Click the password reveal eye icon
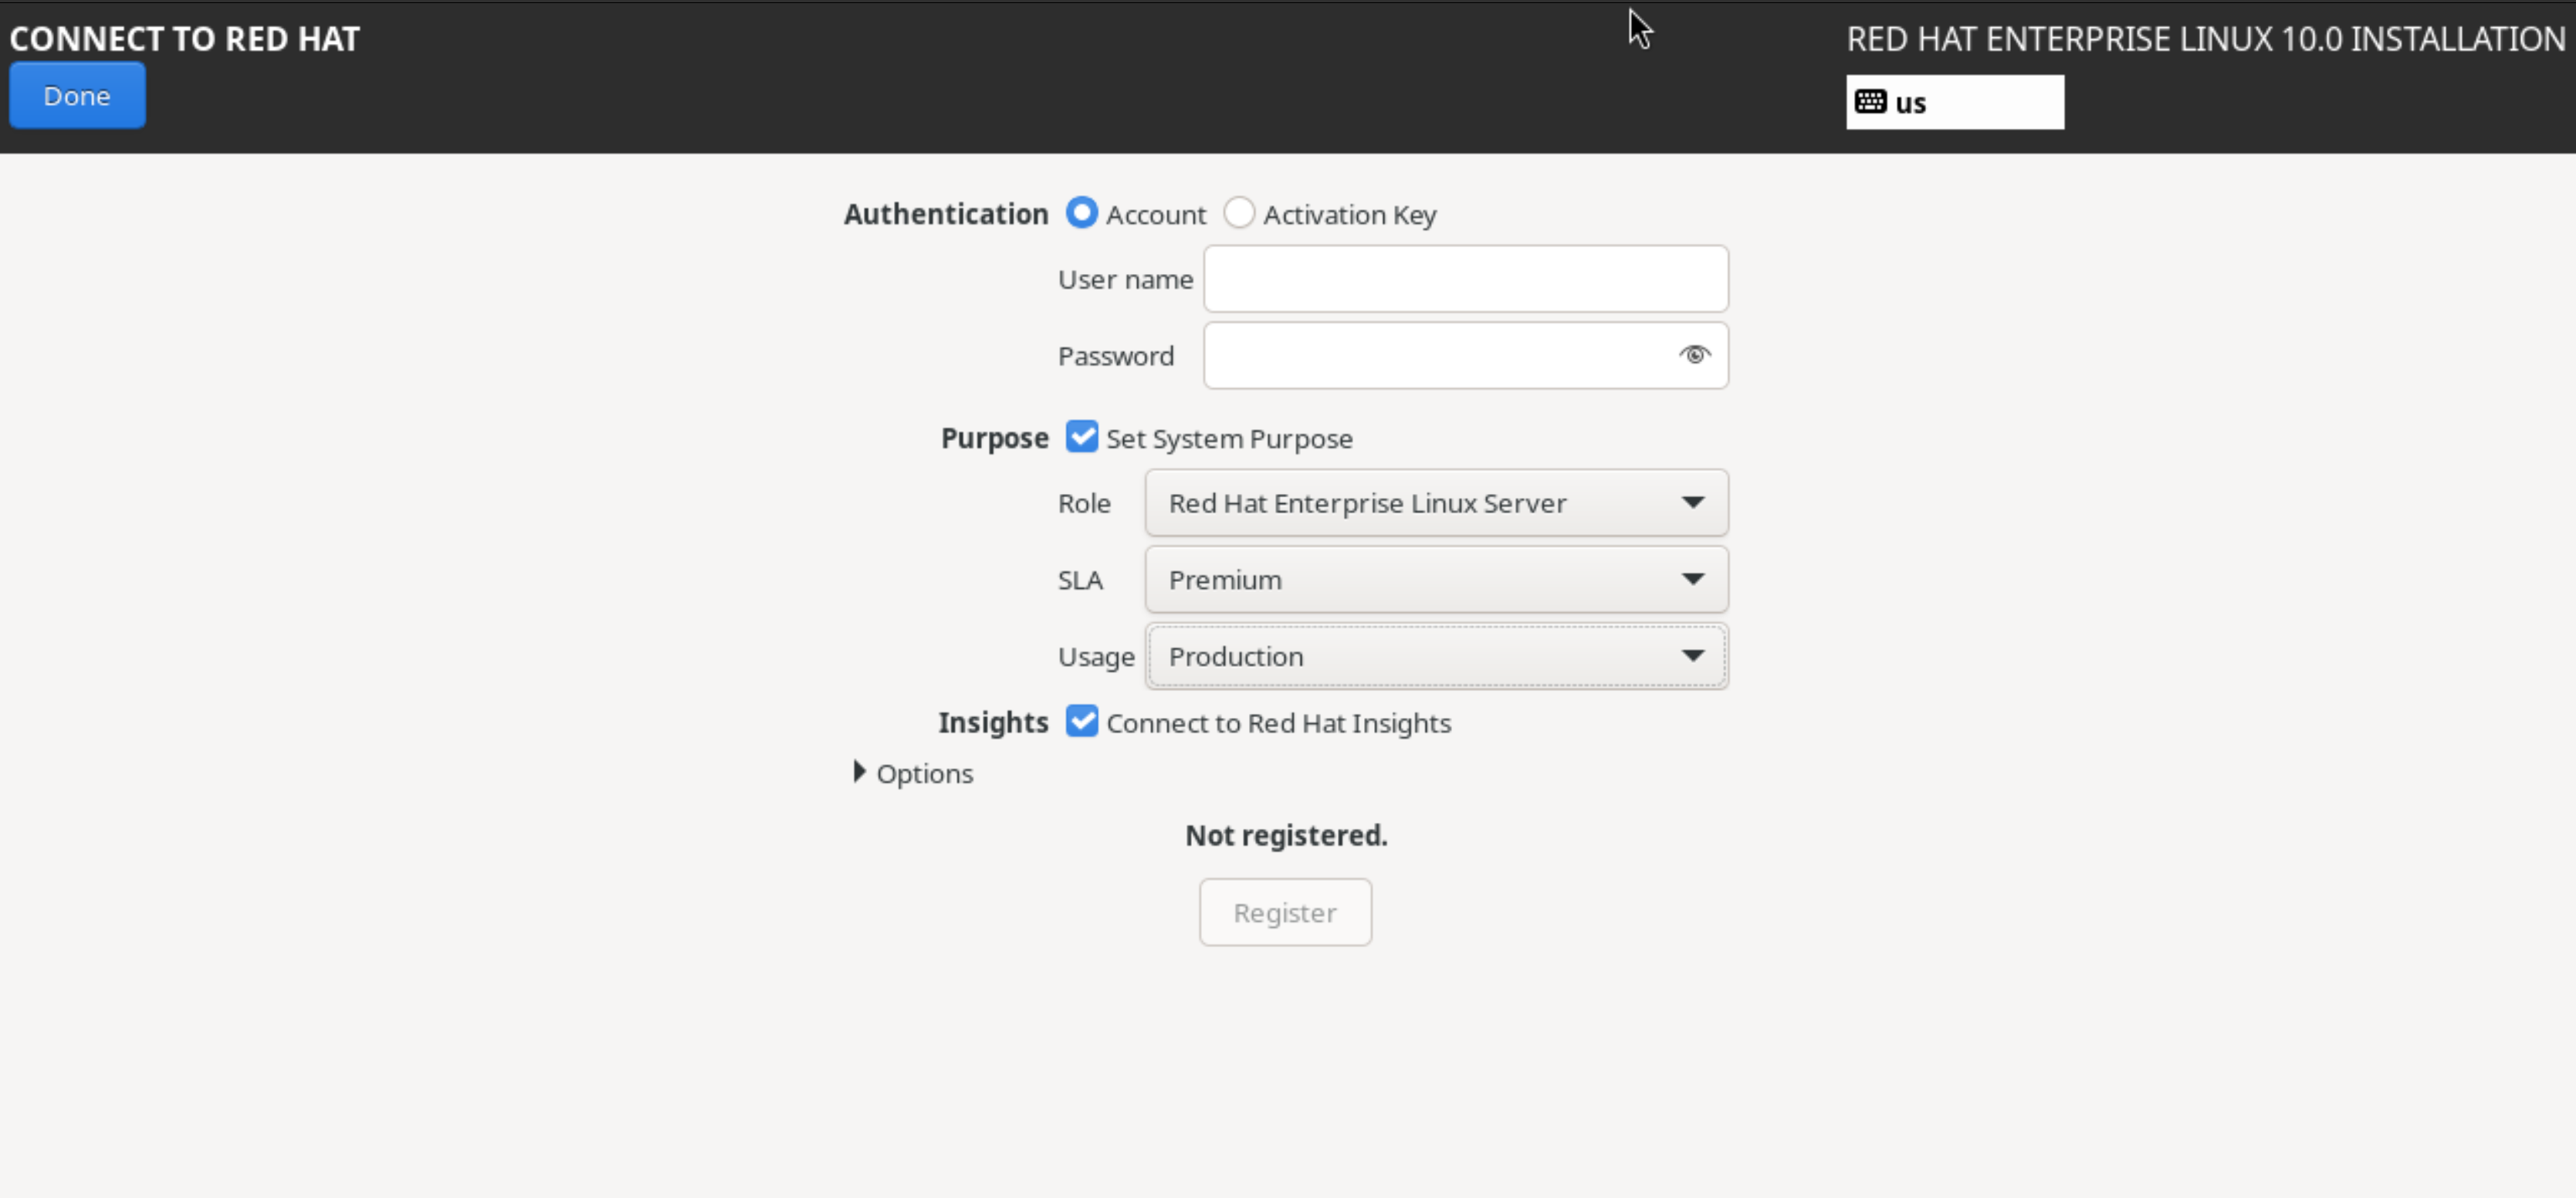The width and height of the screenshot is (2576, 1198). (1694, 355)
